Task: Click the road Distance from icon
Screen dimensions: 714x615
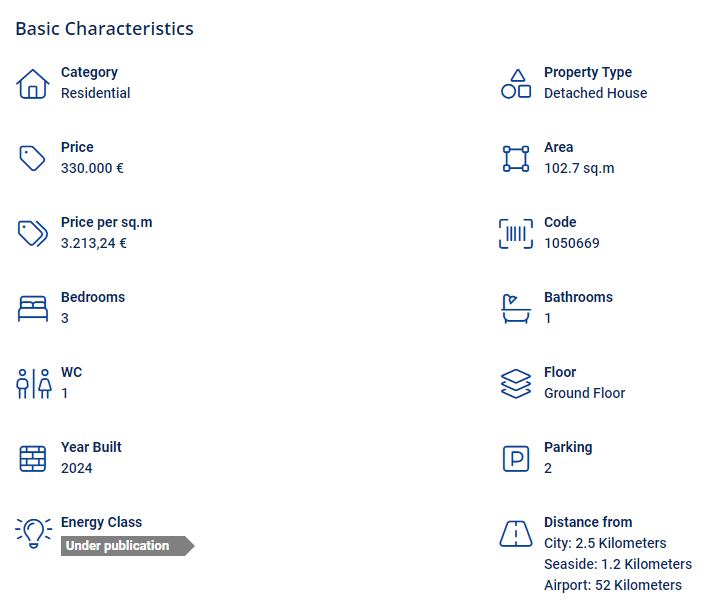Action: pyautogui.click(x=516, y=534)
